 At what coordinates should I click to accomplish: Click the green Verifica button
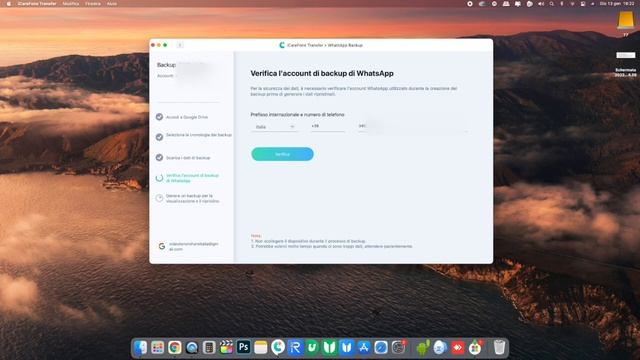point(282,154)
